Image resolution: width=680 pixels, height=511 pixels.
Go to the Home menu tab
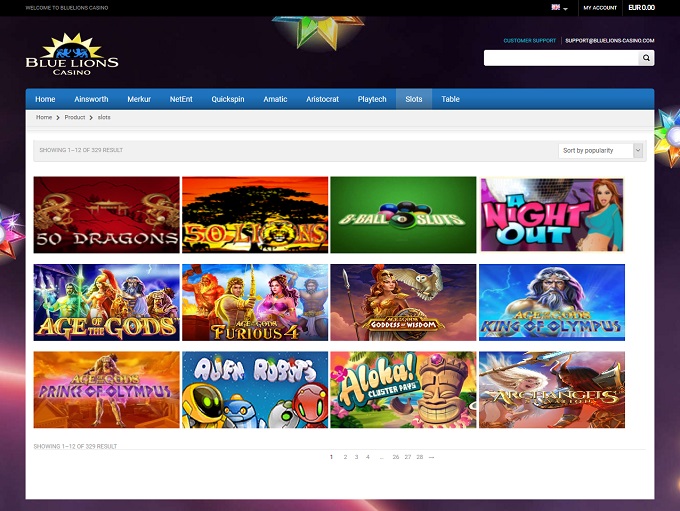[x=45, y=99]
